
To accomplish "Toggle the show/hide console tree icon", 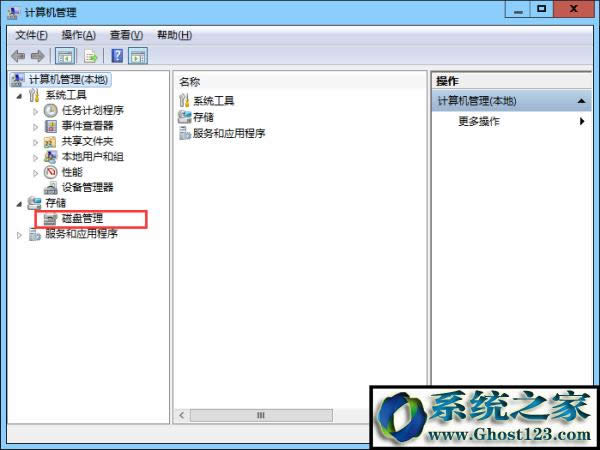I will tap(65, 56).
